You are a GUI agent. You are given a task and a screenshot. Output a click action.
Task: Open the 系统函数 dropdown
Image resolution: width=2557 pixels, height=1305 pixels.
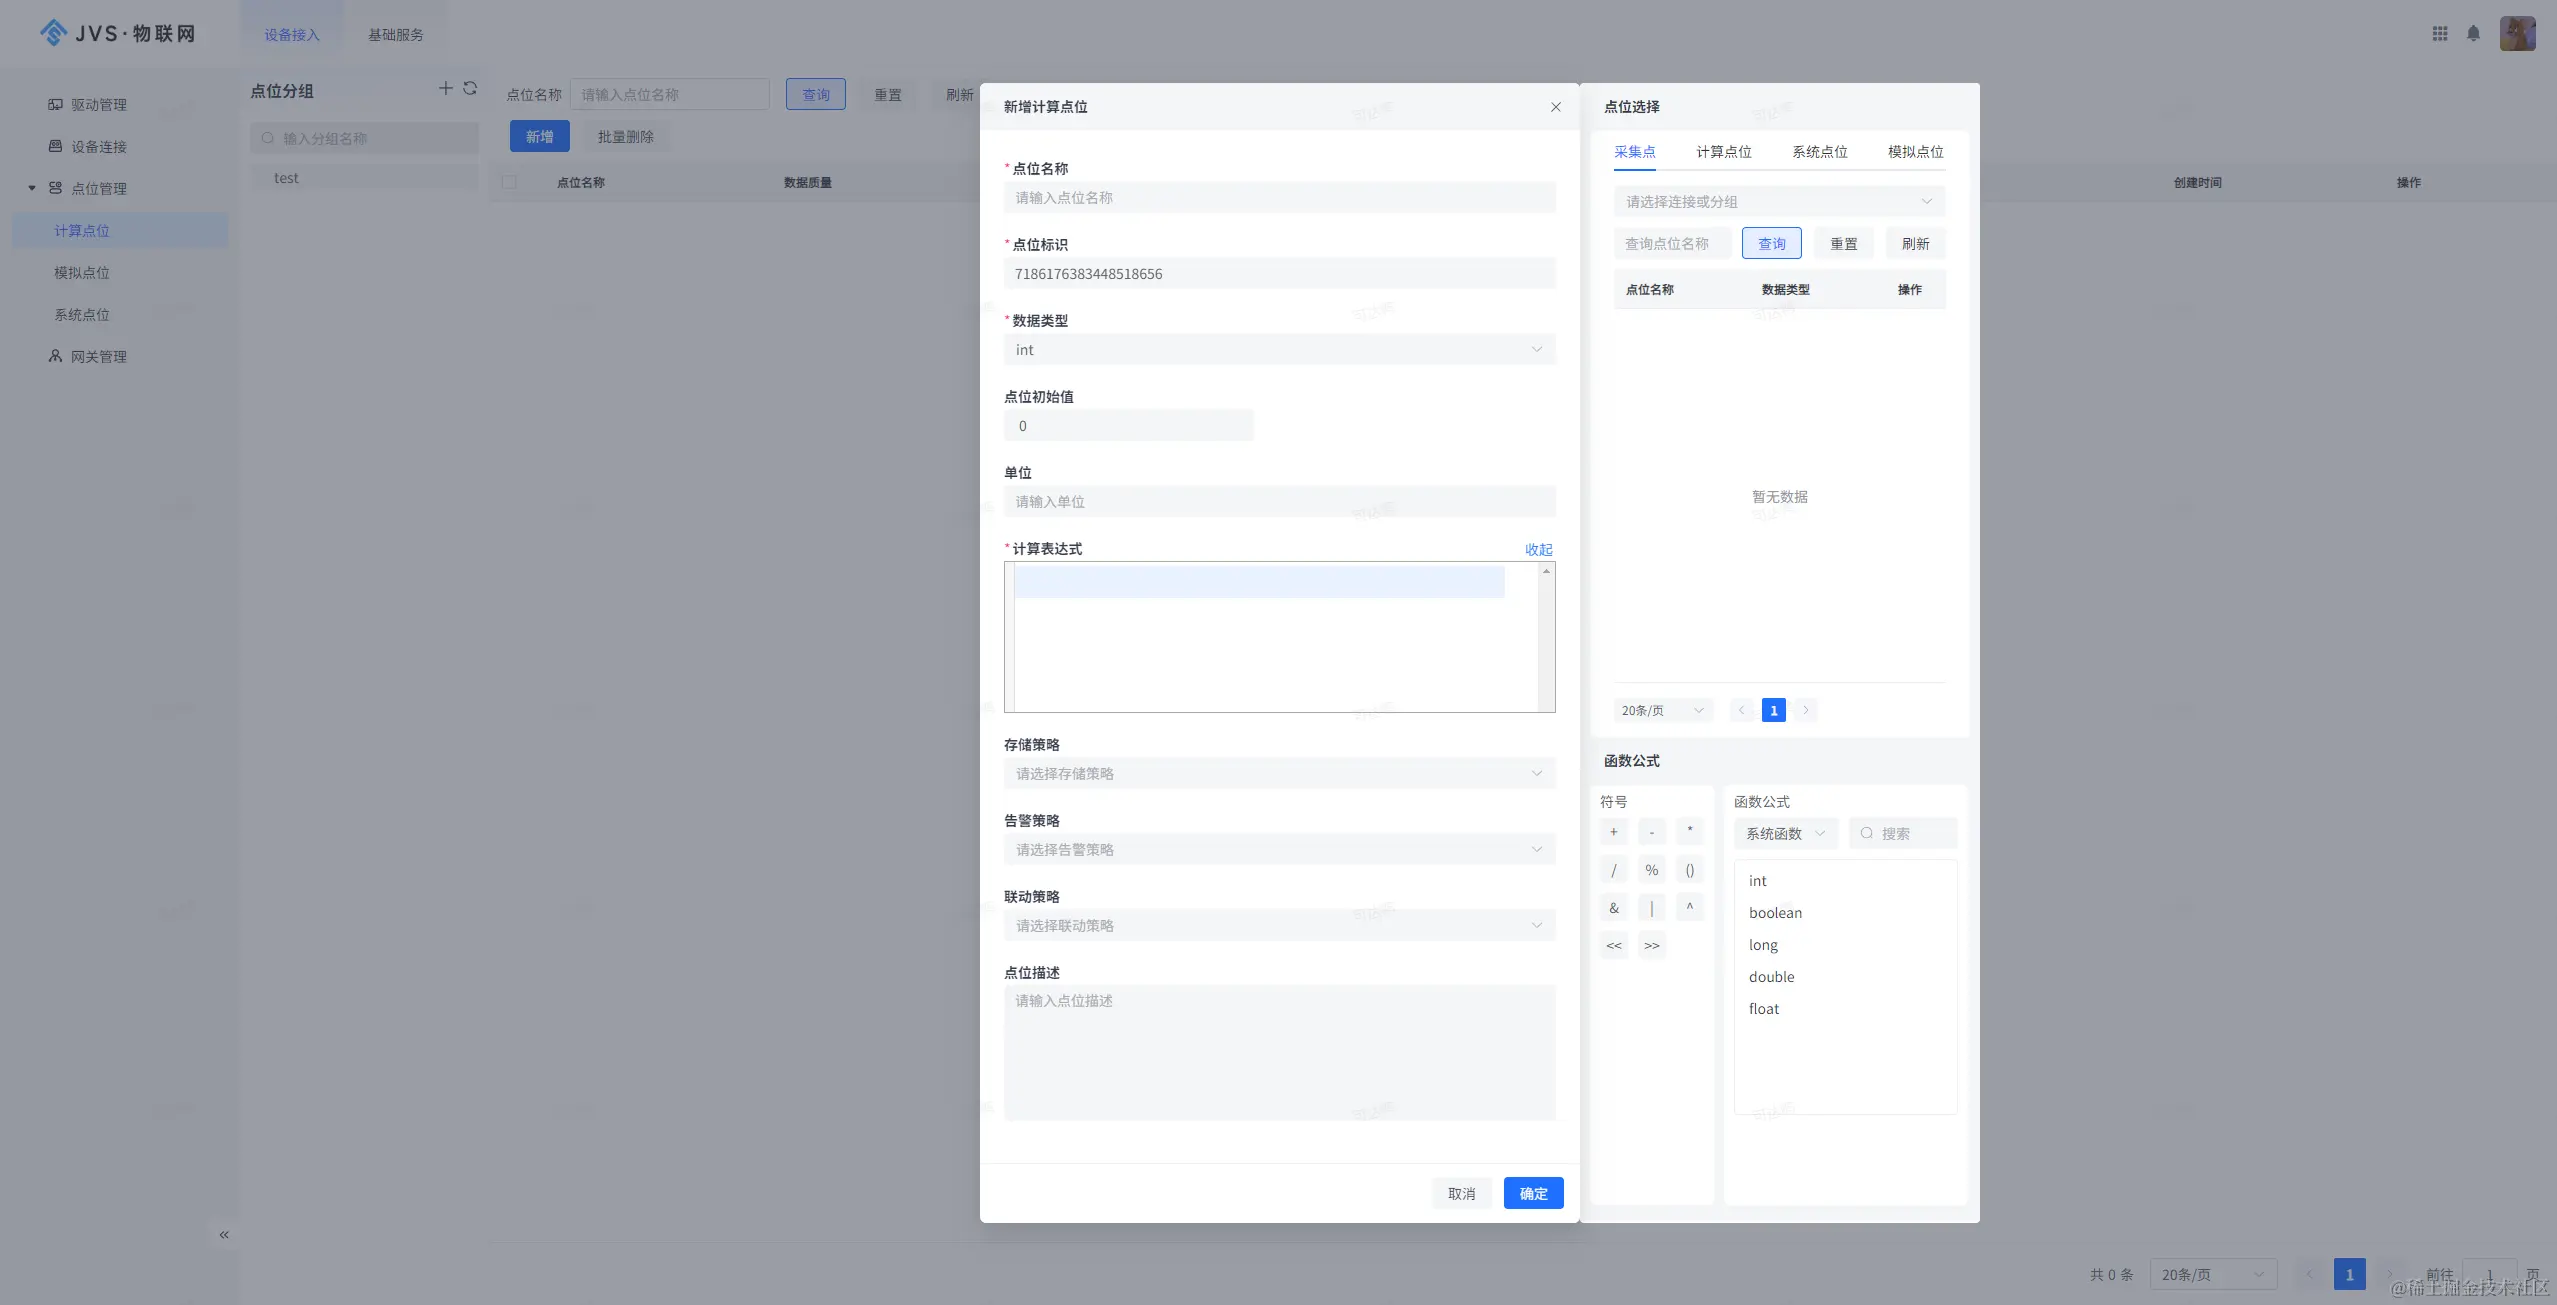(x=1784, y=834)
